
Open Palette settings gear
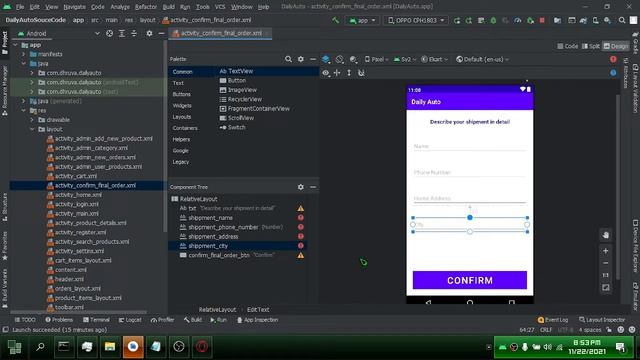(x=301, y=59)
